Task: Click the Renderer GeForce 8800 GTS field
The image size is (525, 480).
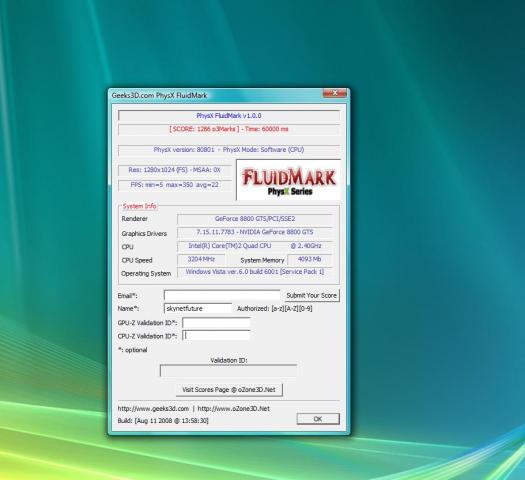Action: pyautogui.click(x=255, y=219)
